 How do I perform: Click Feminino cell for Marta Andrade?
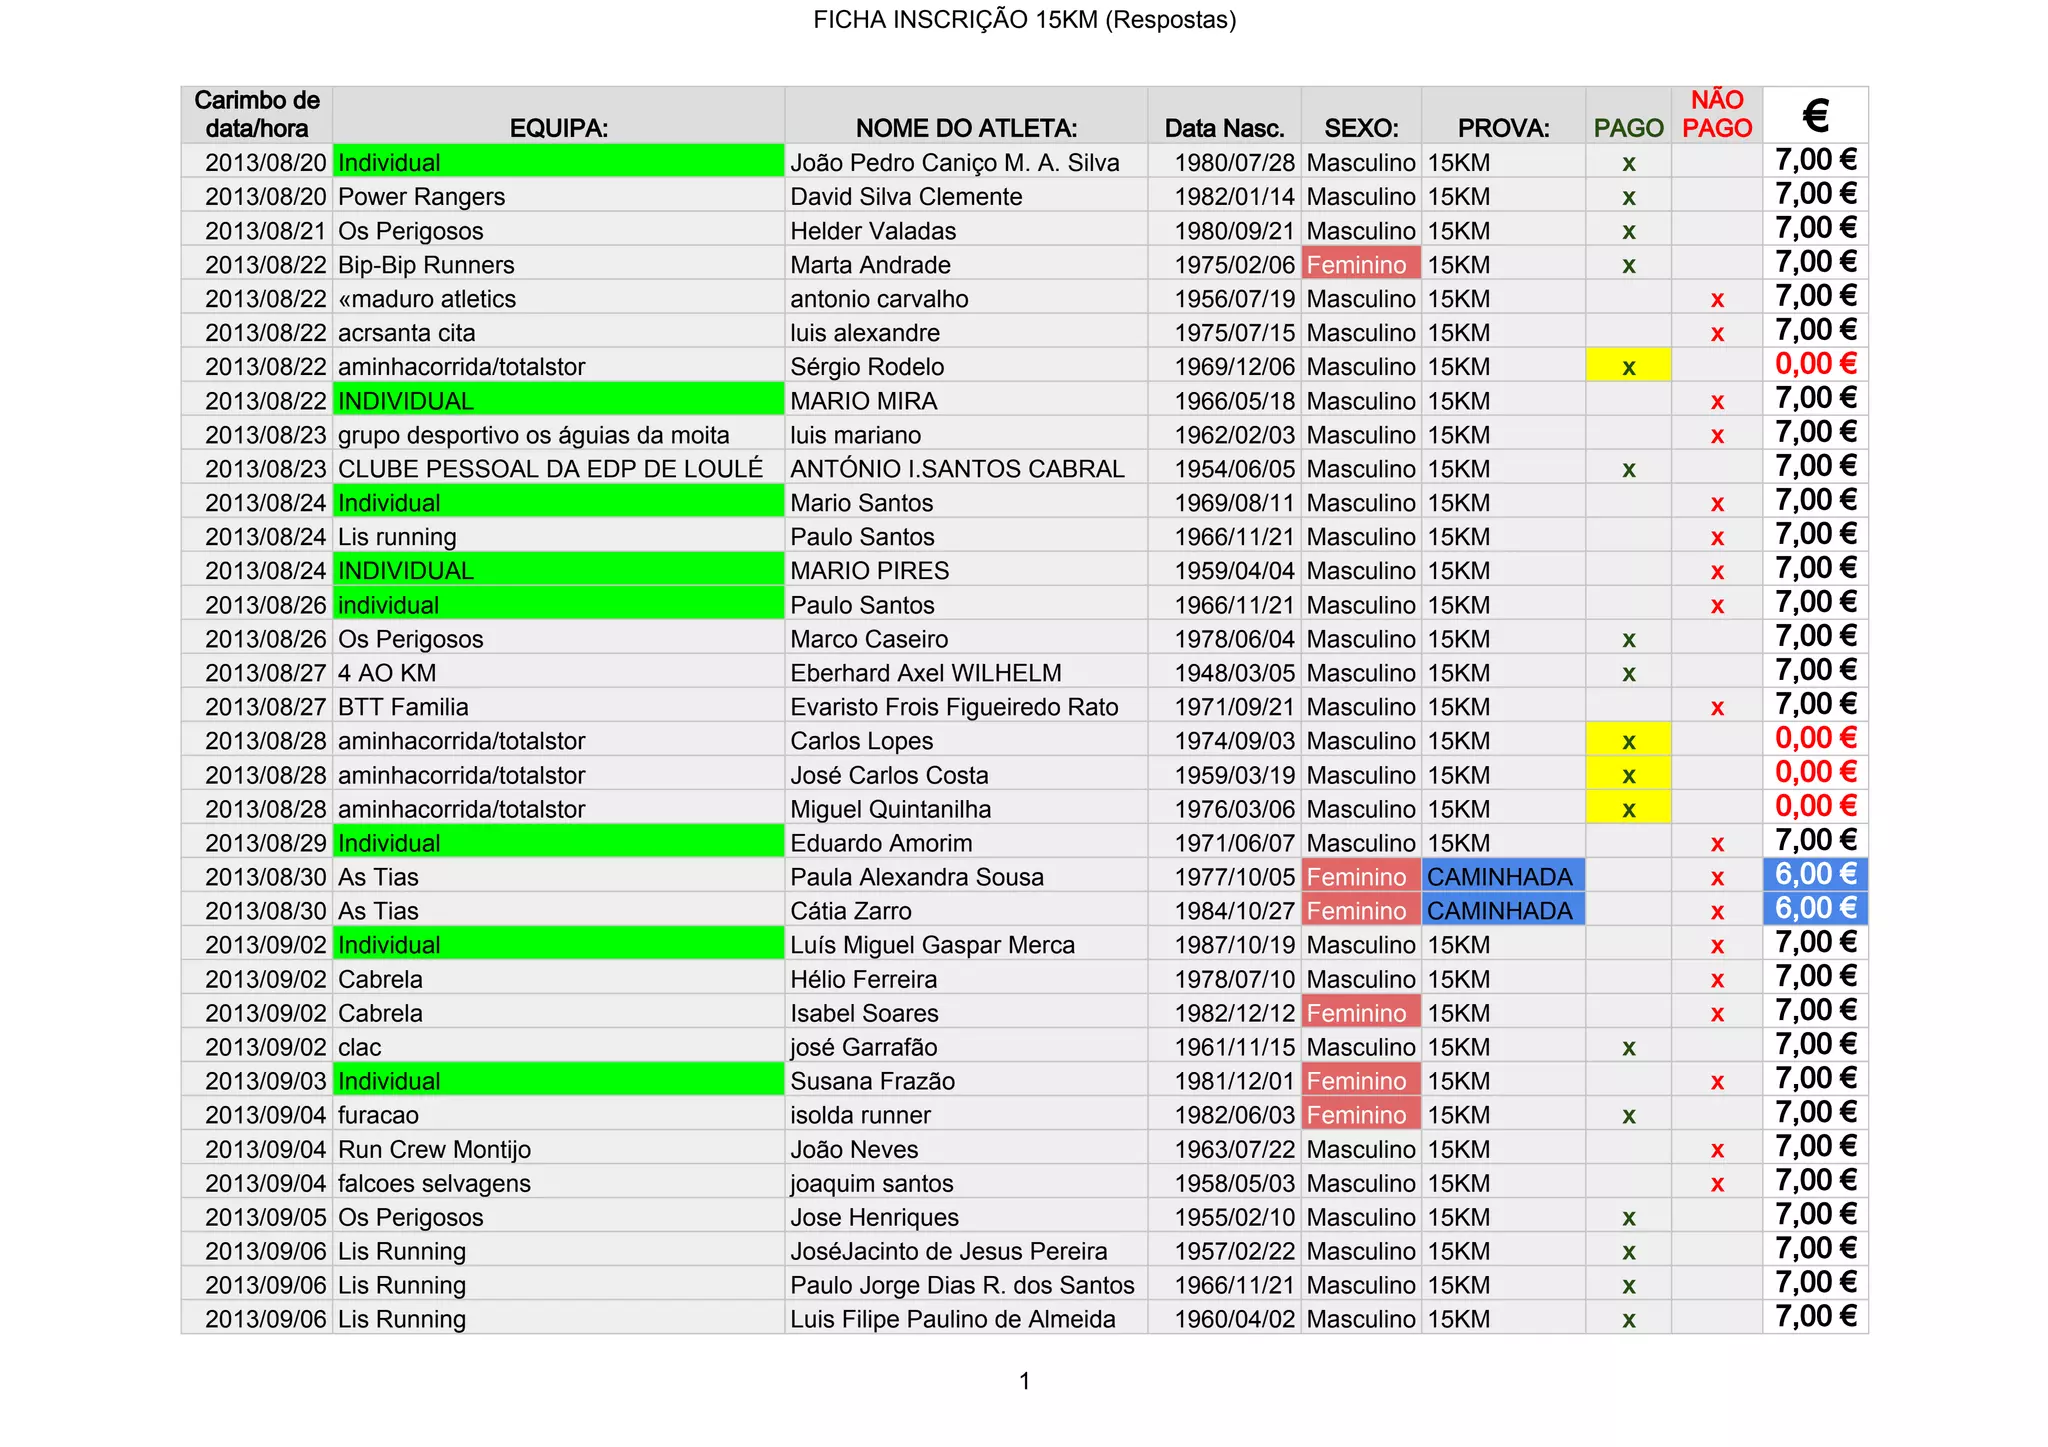(1360, 265)
